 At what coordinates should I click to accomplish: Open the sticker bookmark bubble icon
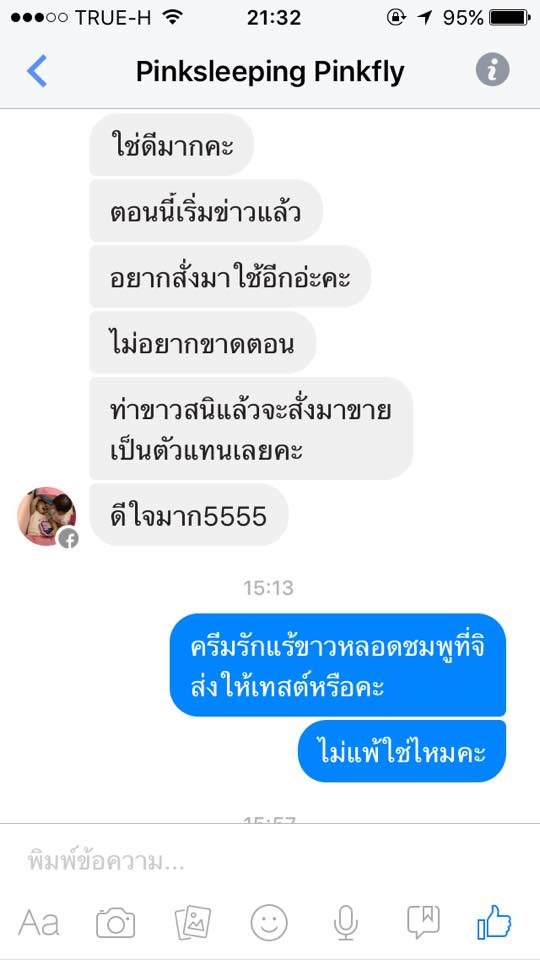click(423, 922)
